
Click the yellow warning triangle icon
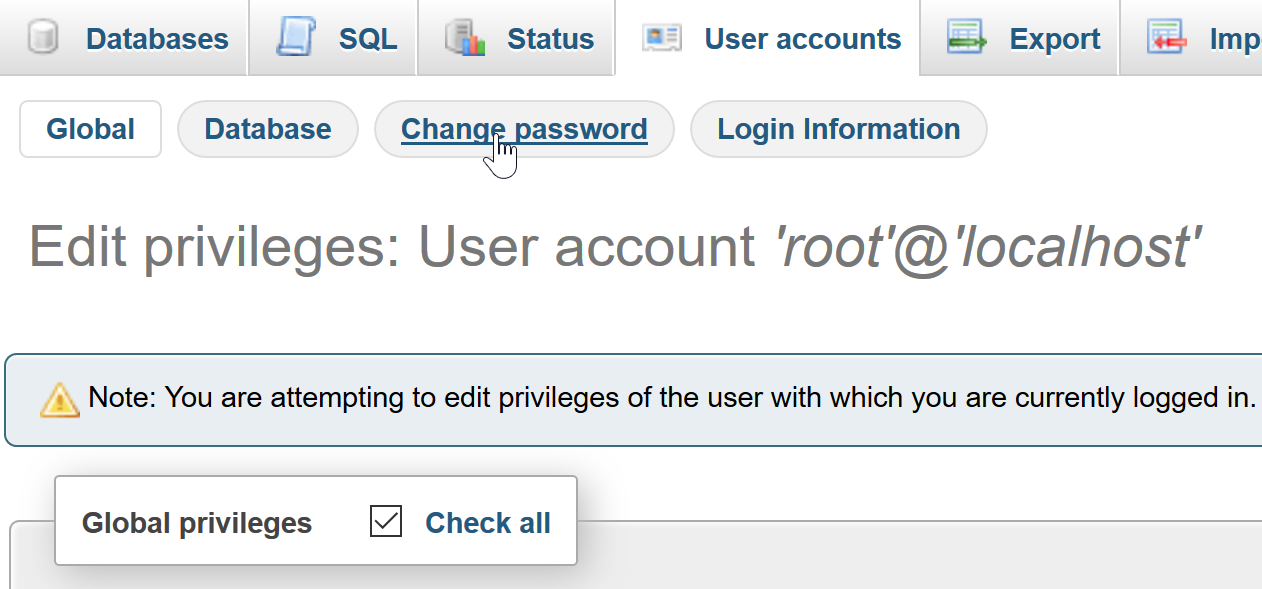click(60, 399)
